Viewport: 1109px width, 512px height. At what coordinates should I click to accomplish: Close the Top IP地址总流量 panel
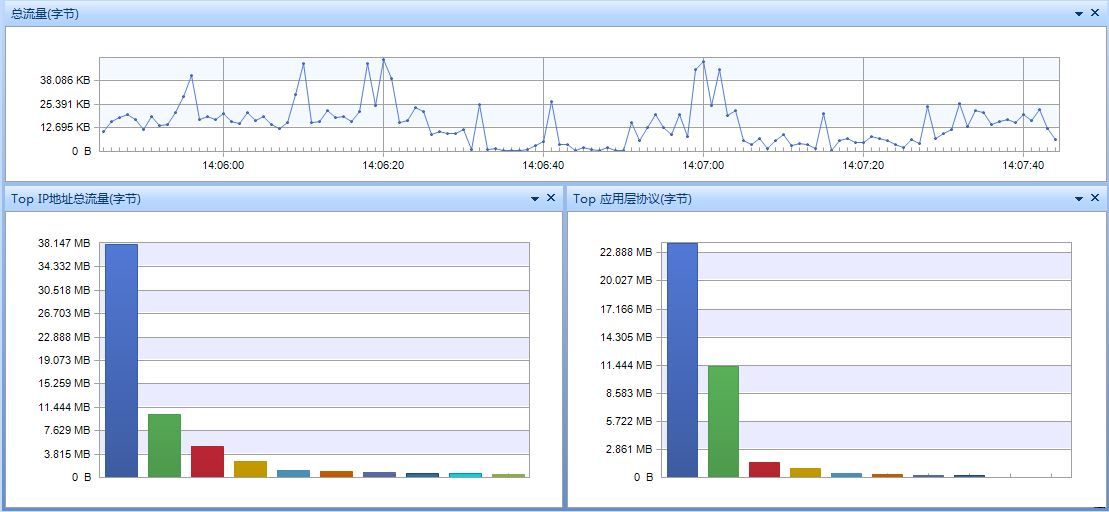coord(550,199)
